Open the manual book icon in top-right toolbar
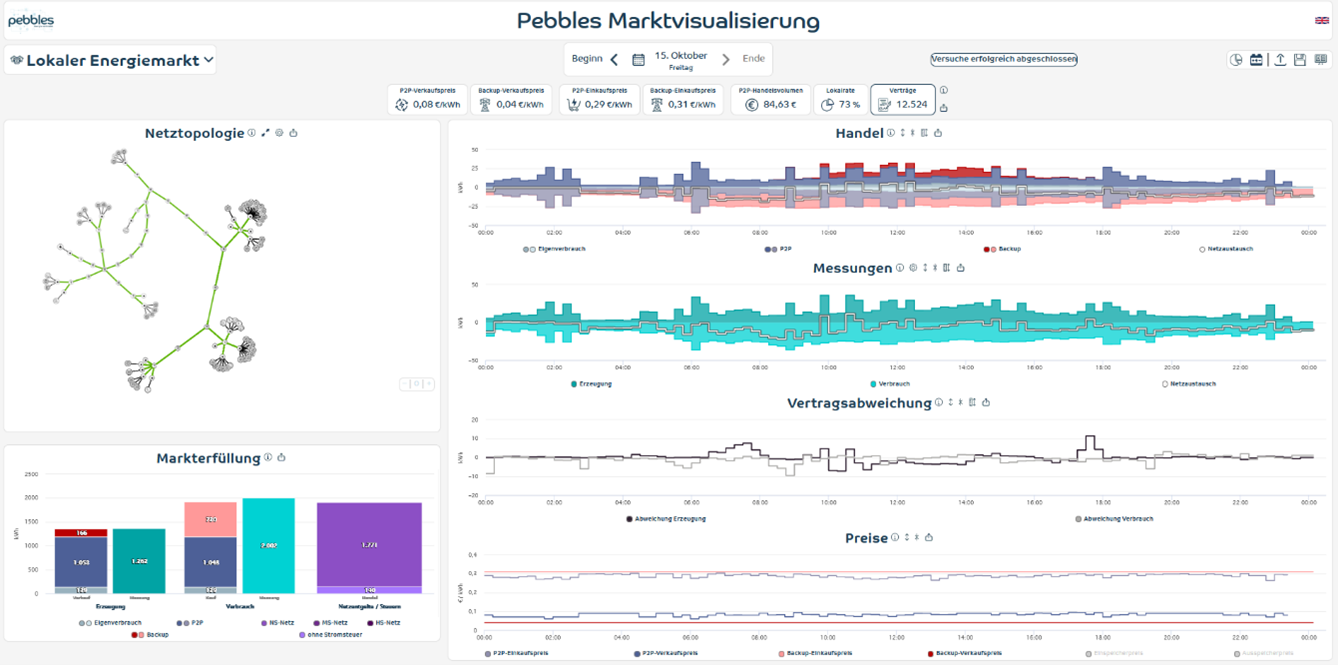 1321,60
